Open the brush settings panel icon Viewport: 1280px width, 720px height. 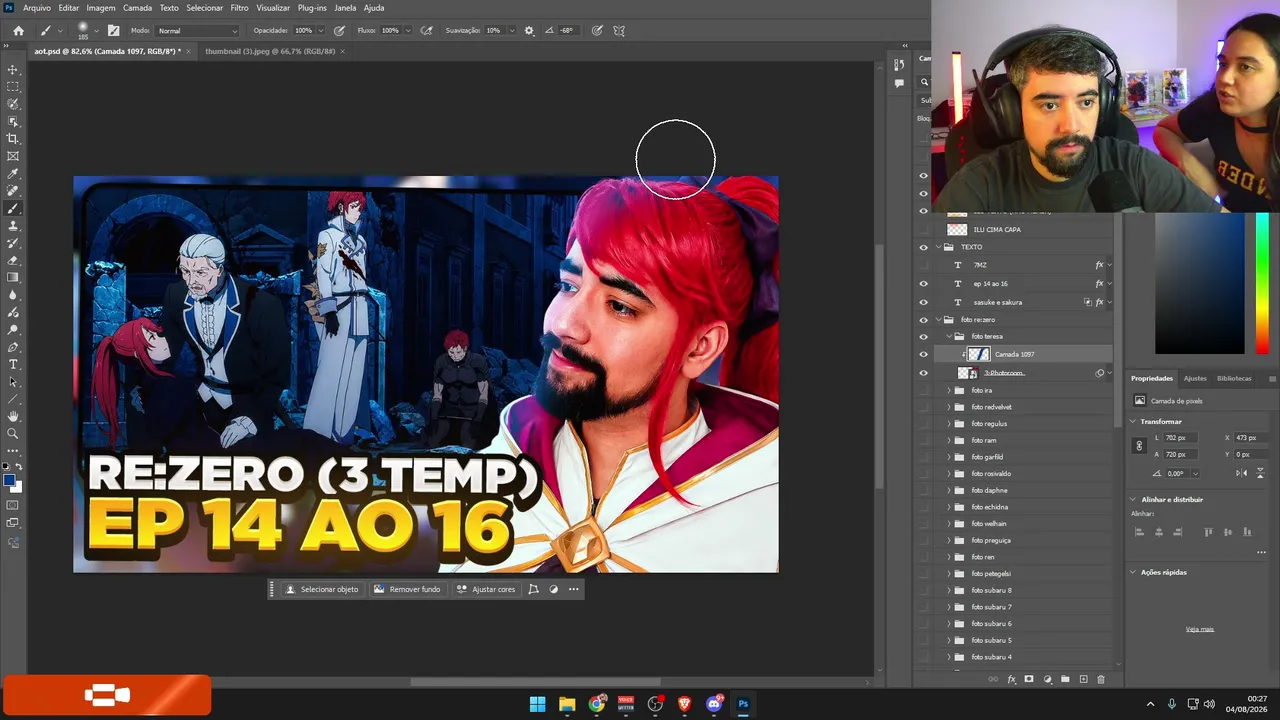point(113,31)
